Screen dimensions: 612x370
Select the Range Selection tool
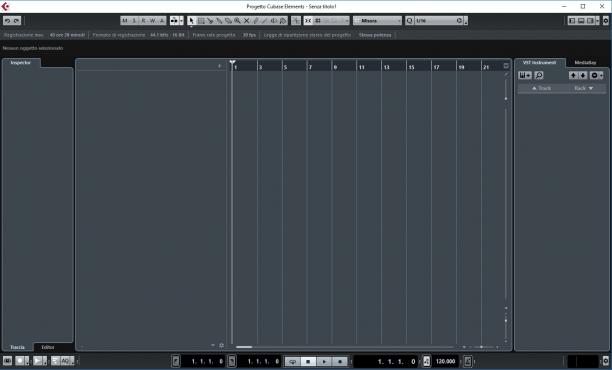tap(201, 21)
